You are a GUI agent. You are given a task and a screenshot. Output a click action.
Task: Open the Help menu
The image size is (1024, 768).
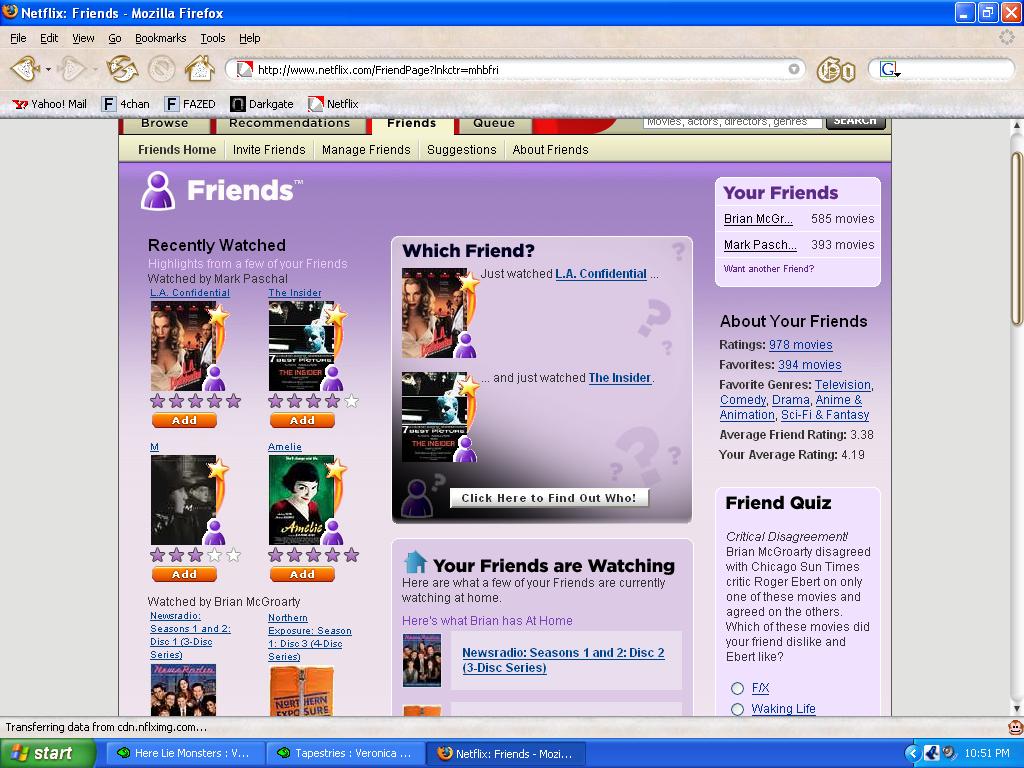click(249, 38)
